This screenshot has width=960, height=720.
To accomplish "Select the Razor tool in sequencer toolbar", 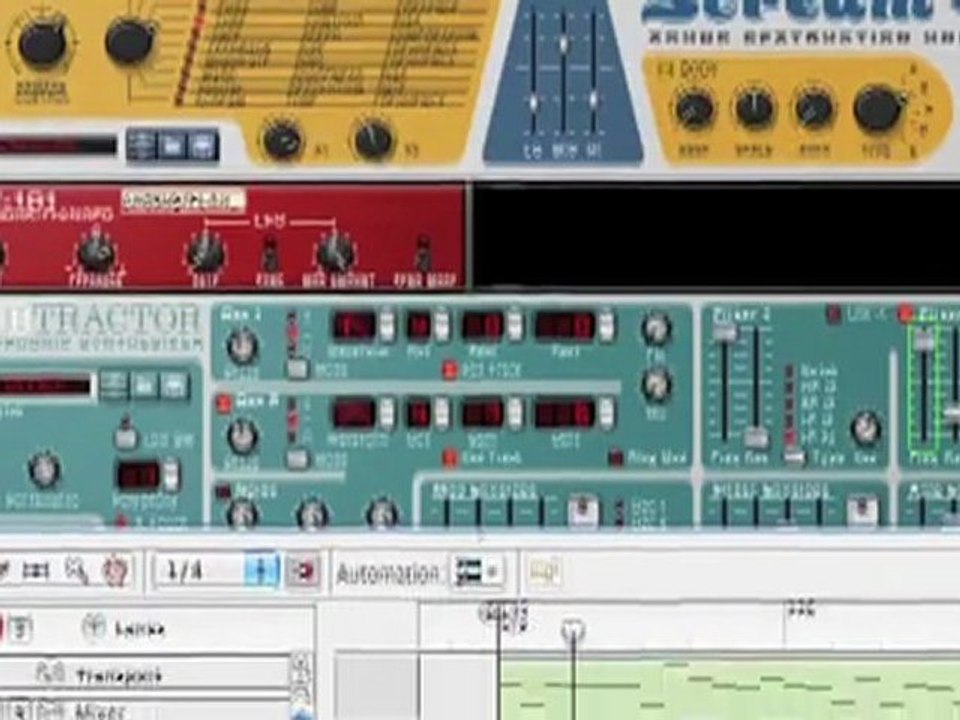I will (36, 571).
